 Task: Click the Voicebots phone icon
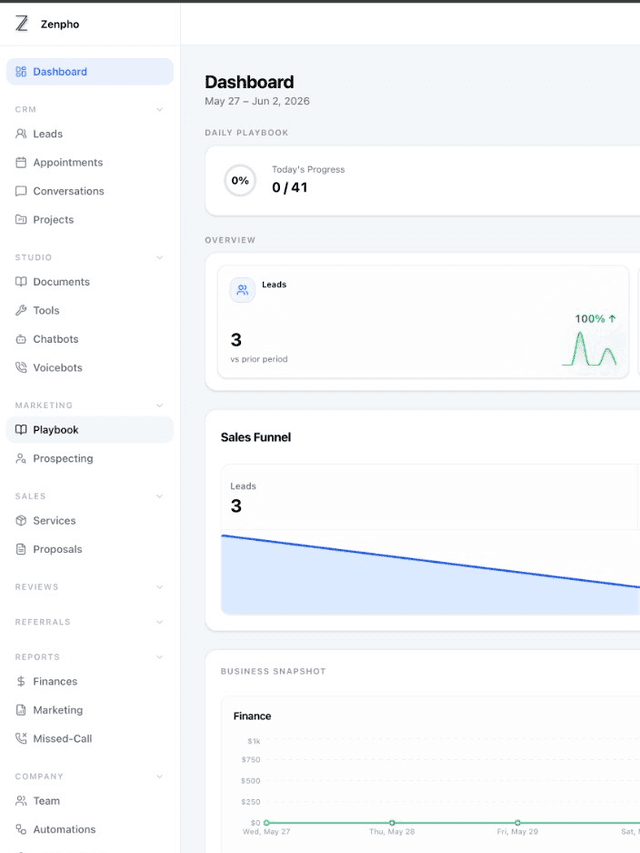tap(21, 368)
